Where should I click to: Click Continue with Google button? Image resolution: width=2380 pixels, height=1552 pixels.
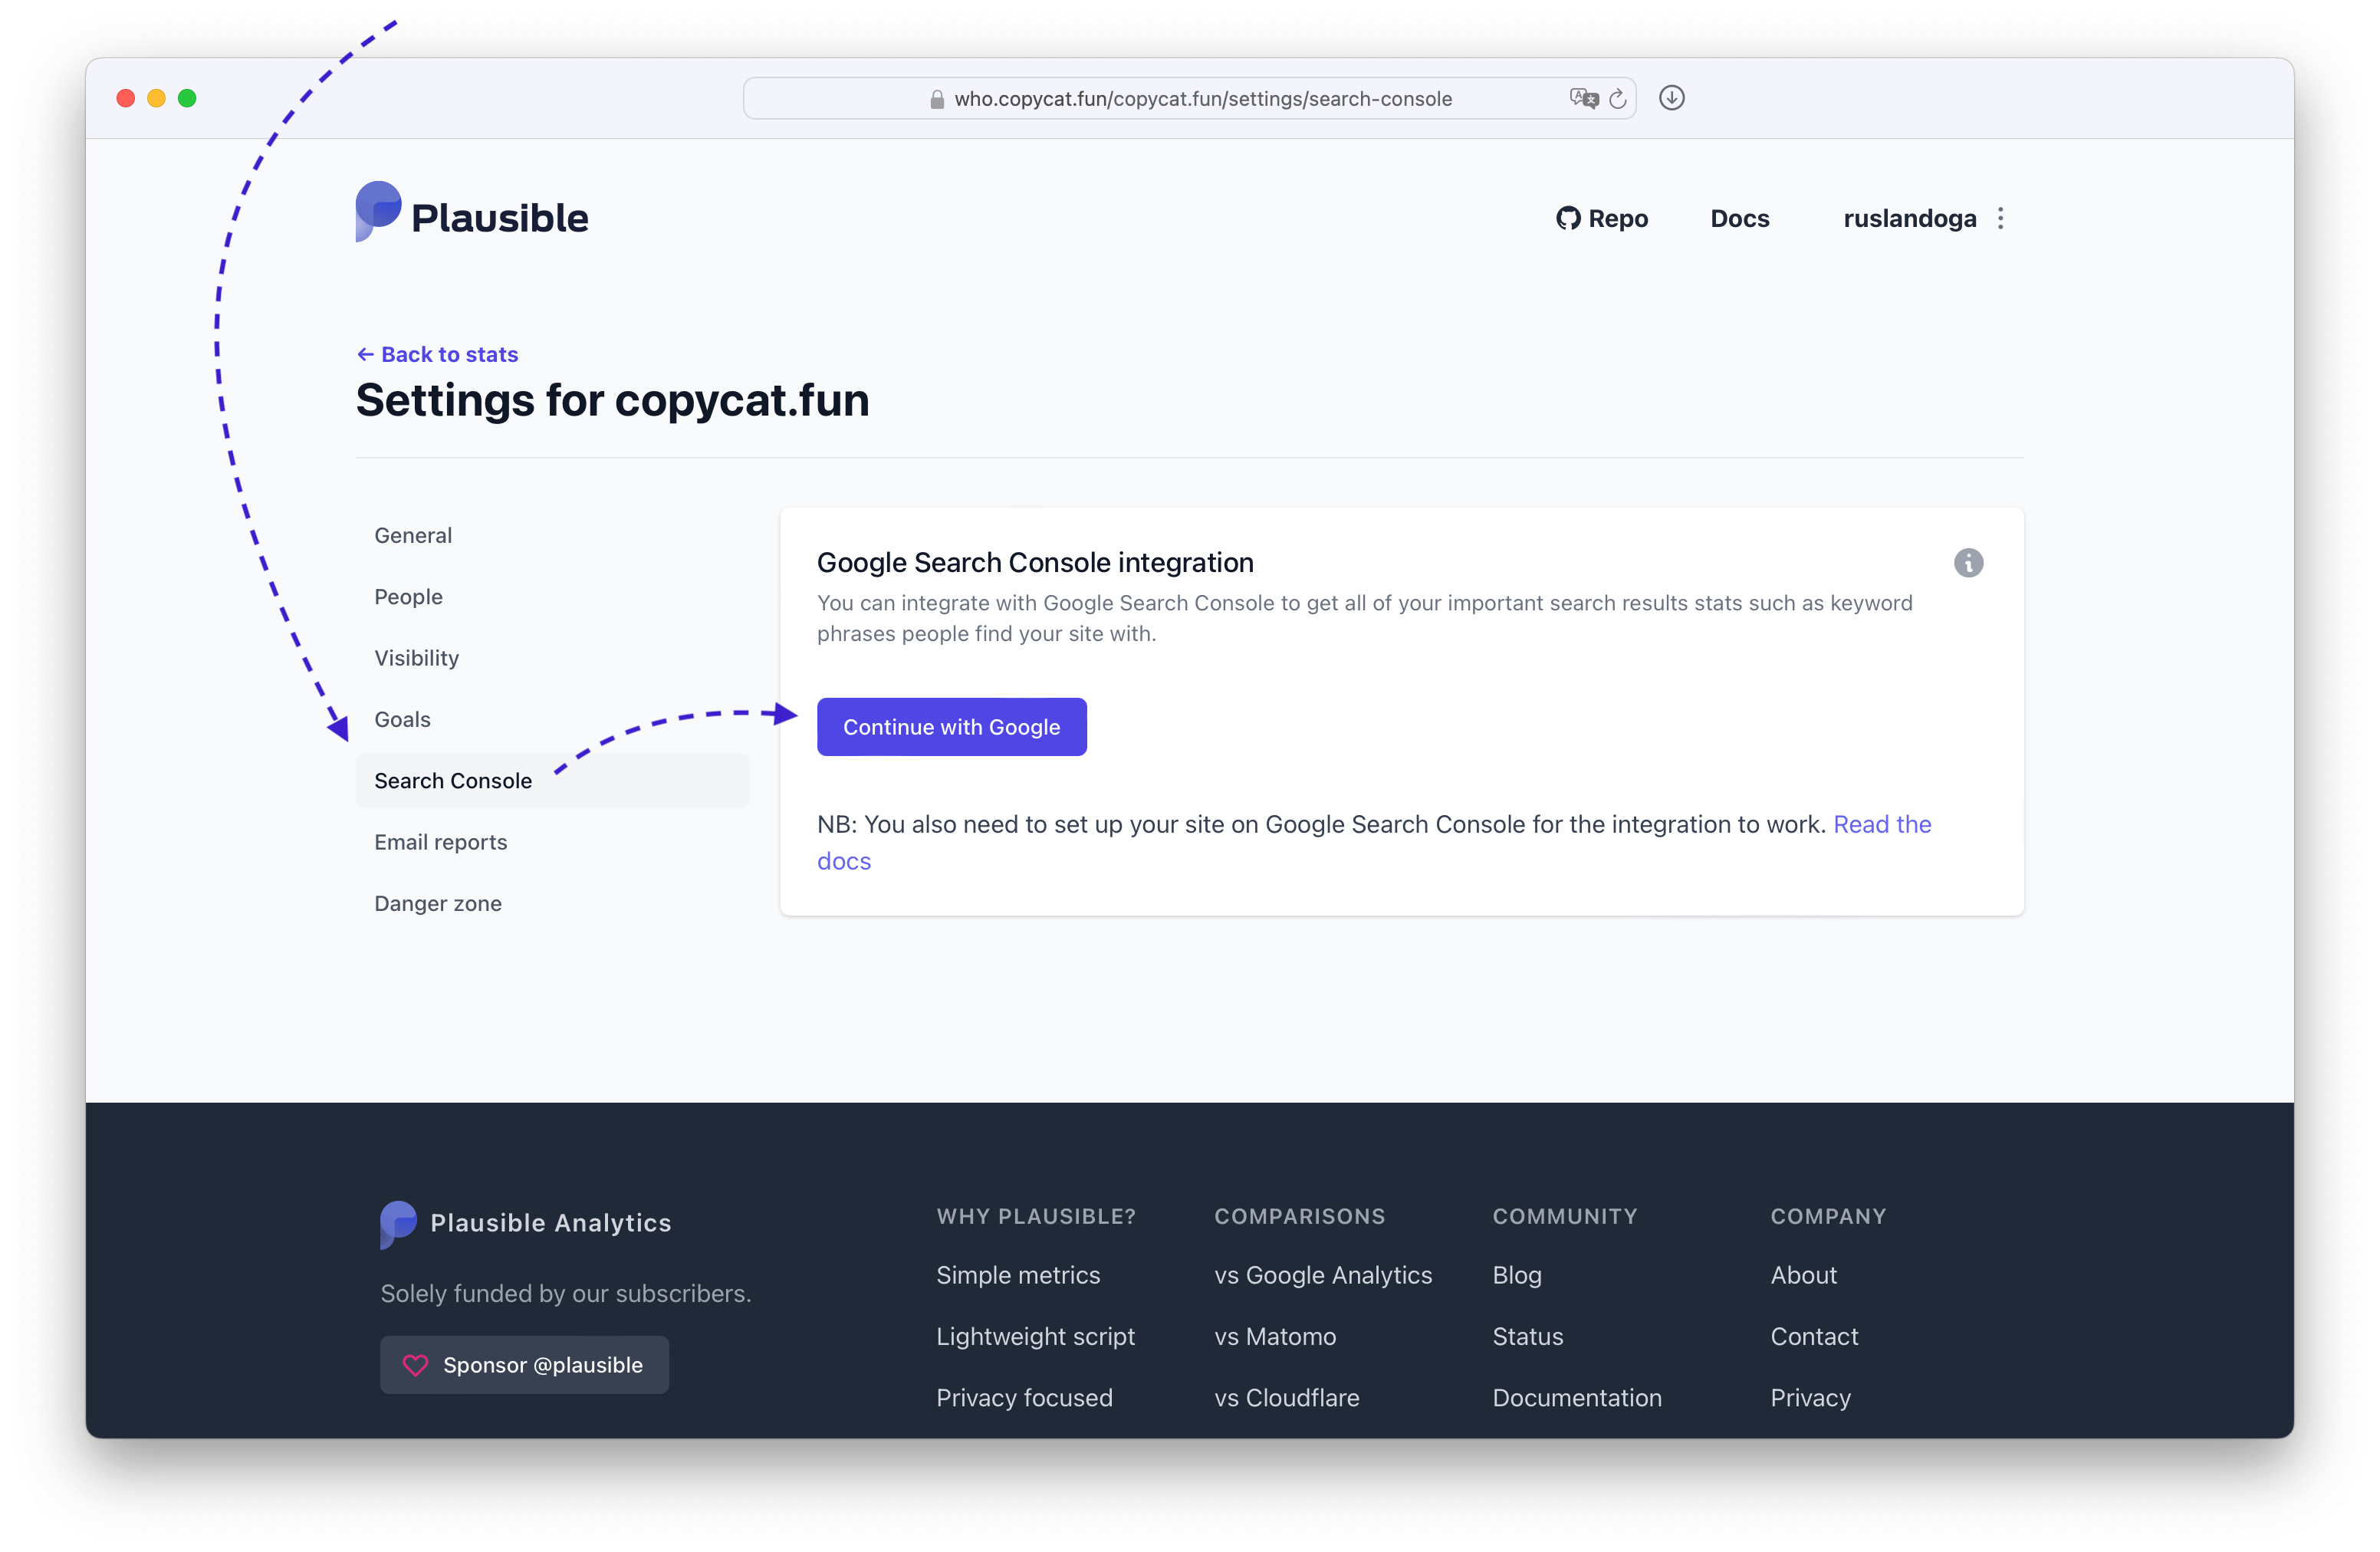951,727
